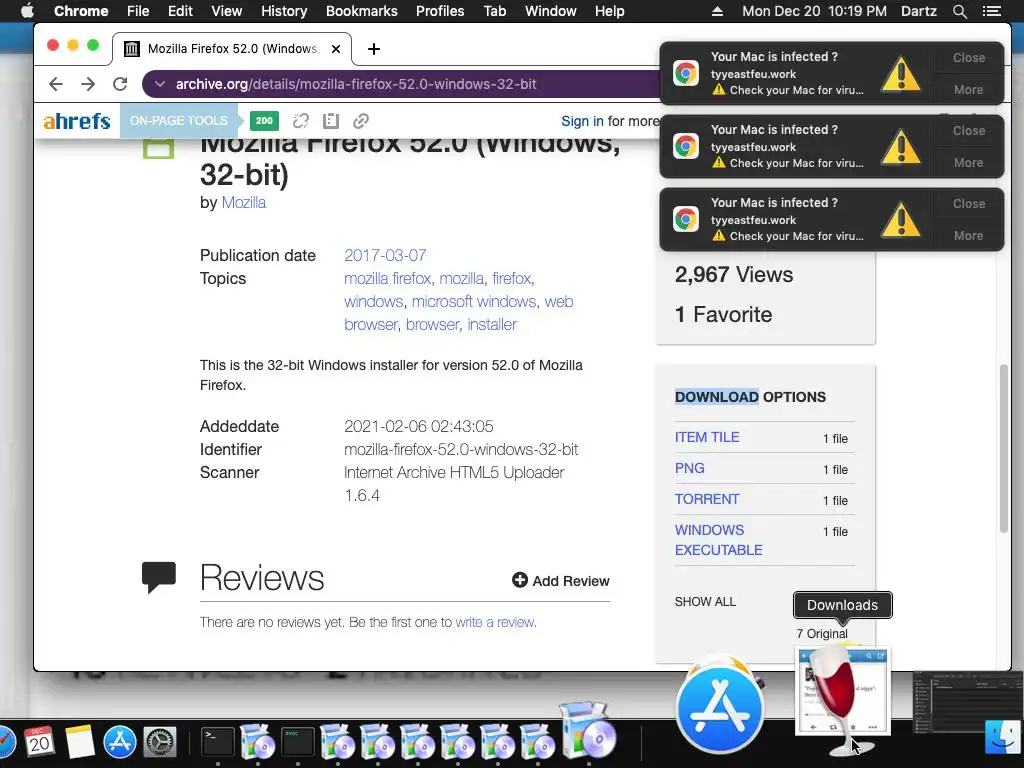1024x768 pixels.
Task: Click the Sign in link
Action: pyautogui.click(x=582, y=121)
